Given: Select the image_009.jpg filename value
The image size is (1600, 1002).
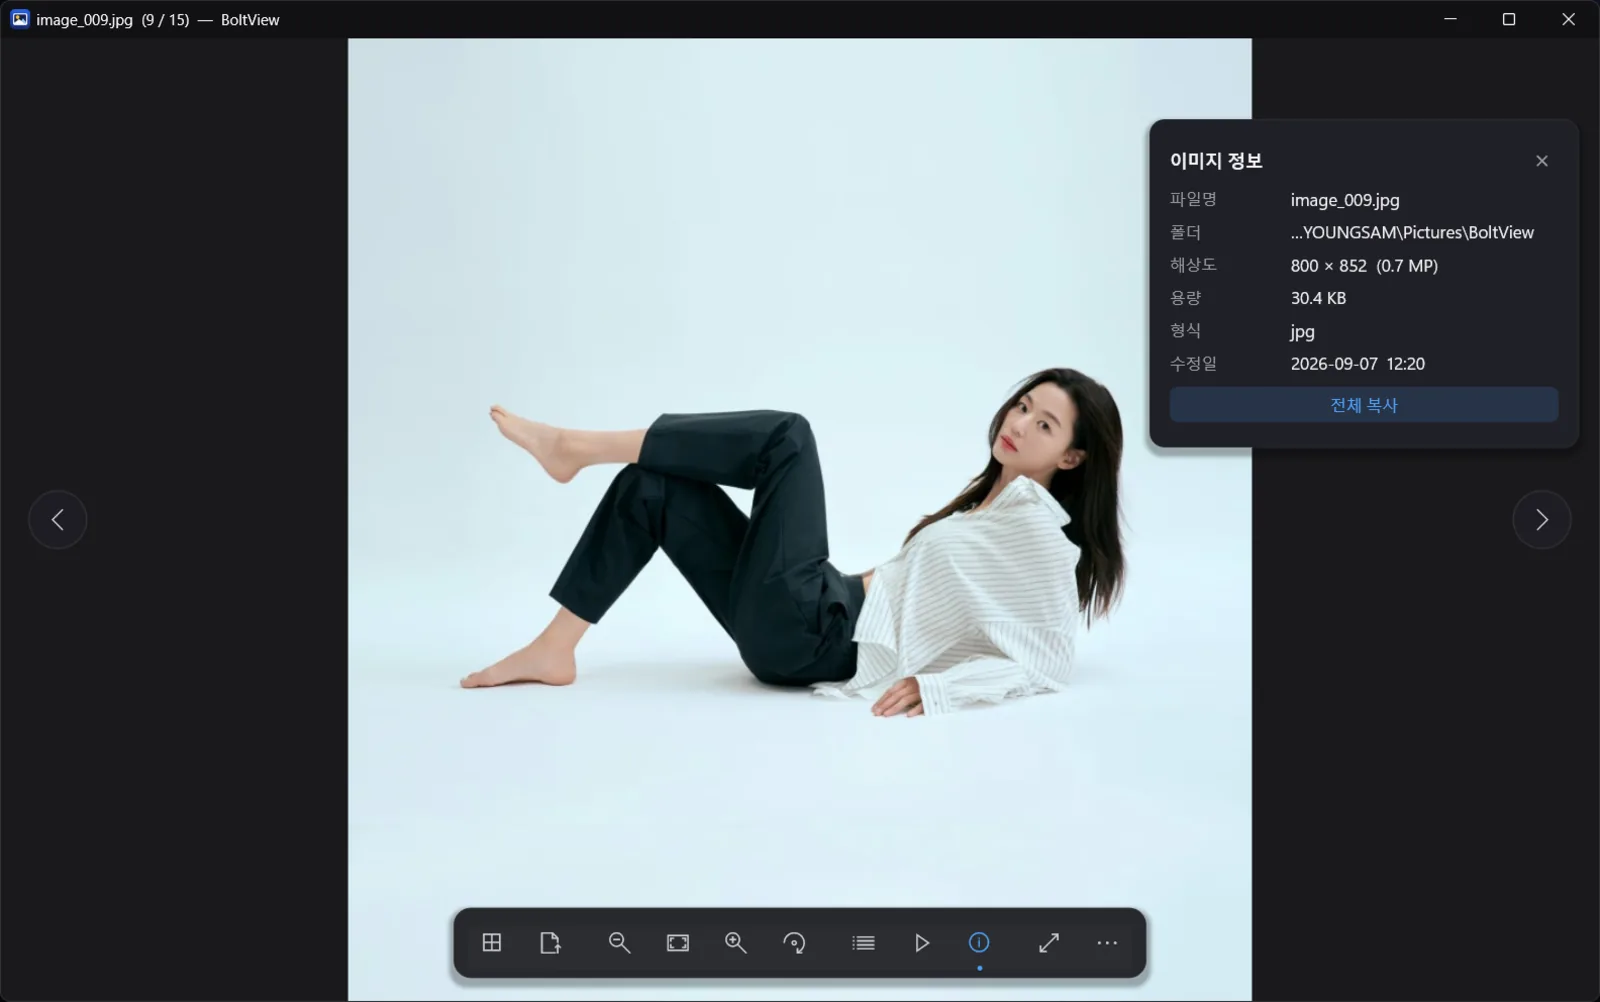Looking at the screenshot, I should (1345, 200).
